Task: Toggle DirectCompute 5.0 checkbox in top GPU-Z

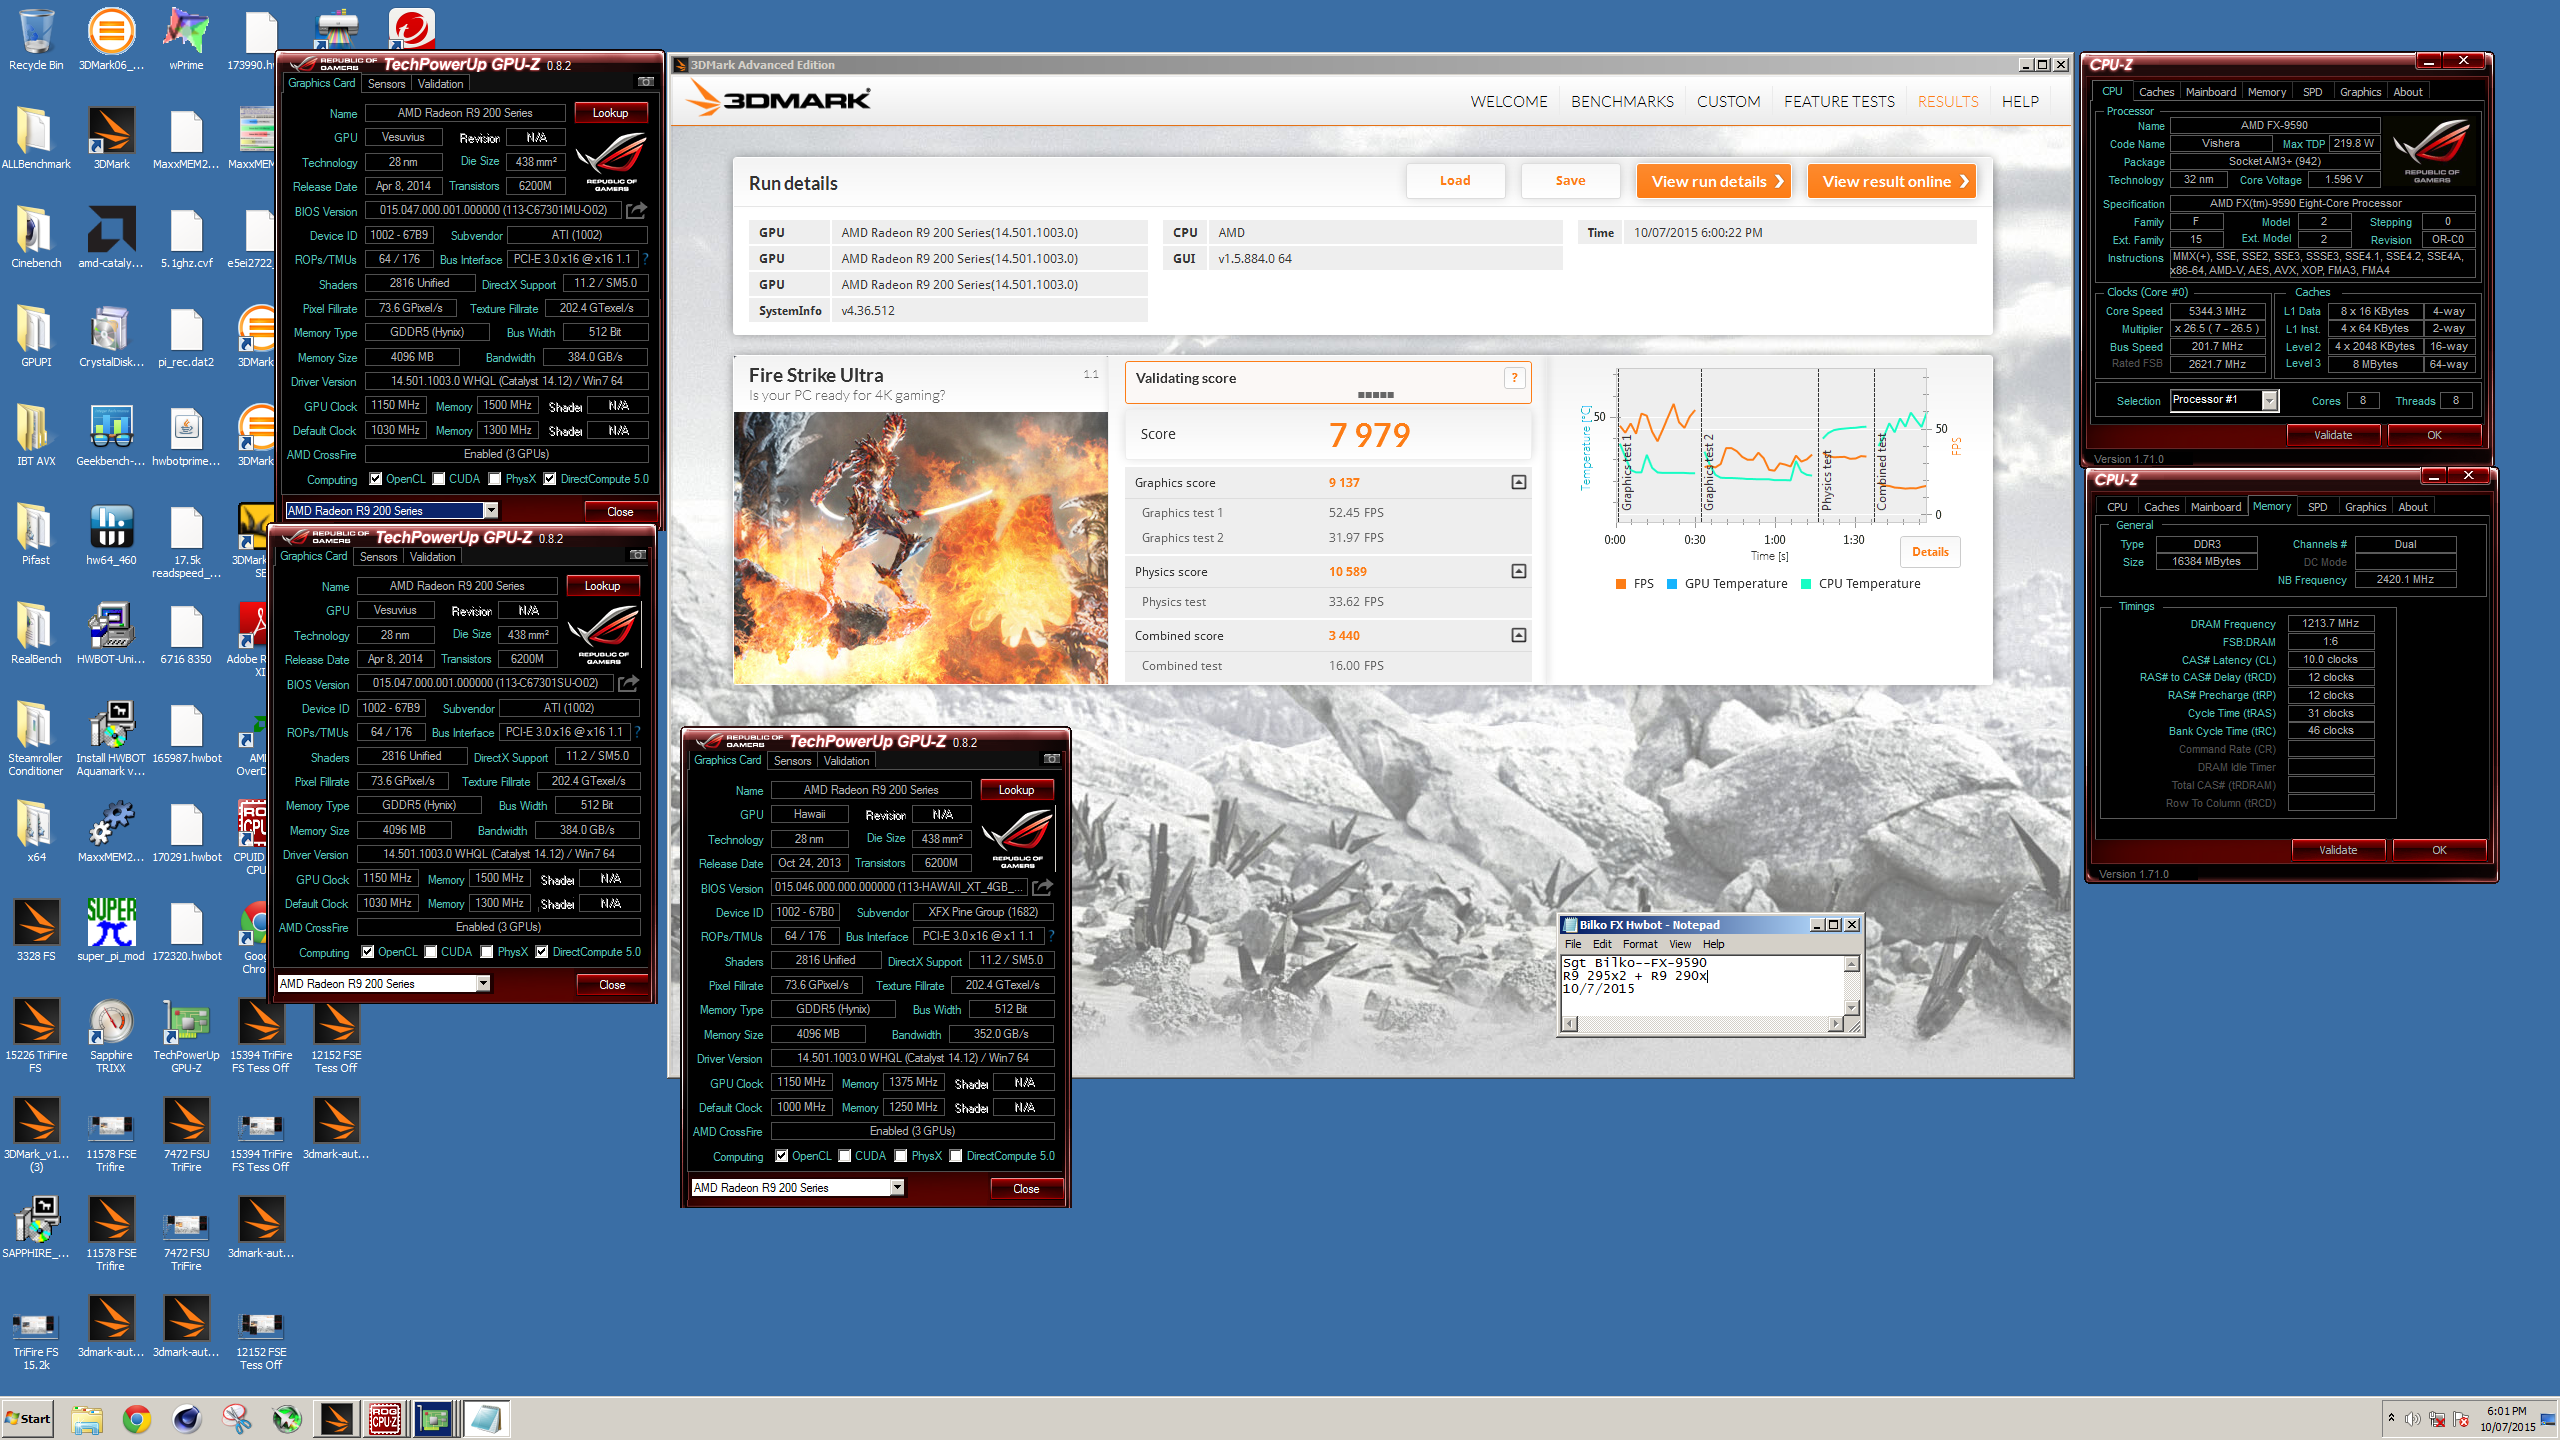Action: (x=550, y=479)
